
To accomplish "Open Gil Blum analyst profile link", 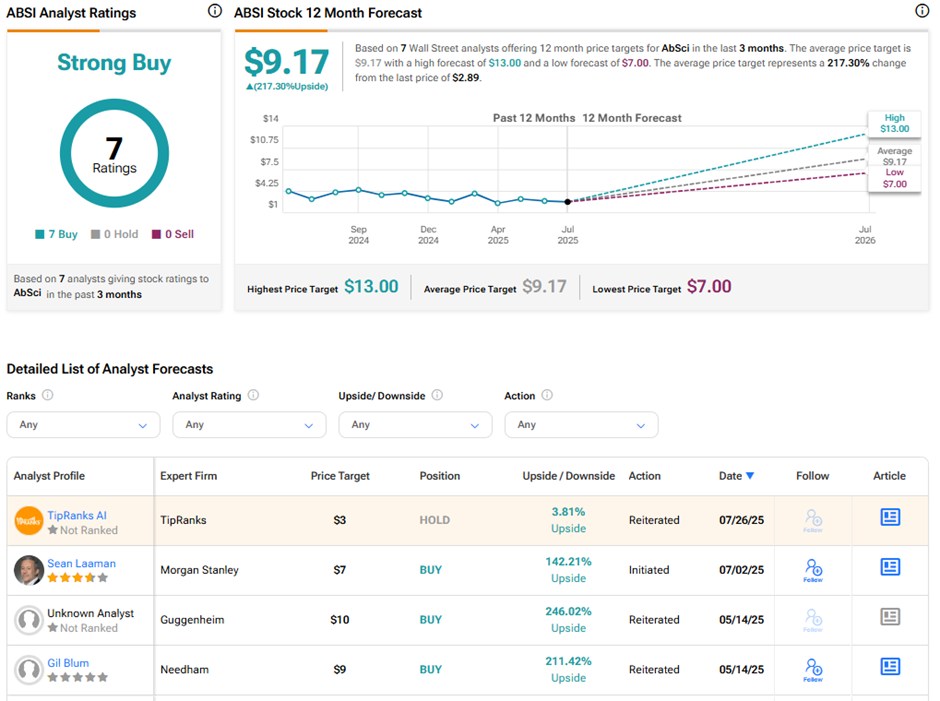I will point(69,662).
